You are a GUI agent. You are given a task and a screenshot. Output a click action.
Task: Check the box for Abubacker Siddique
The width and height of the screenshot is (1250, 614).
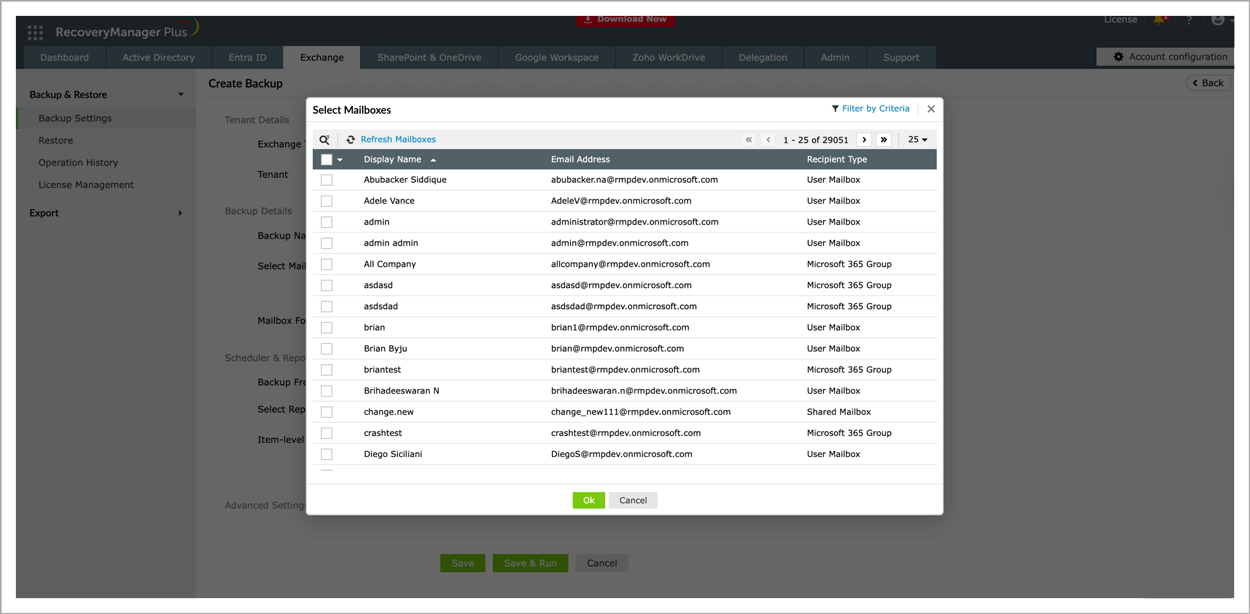point(326,180)
